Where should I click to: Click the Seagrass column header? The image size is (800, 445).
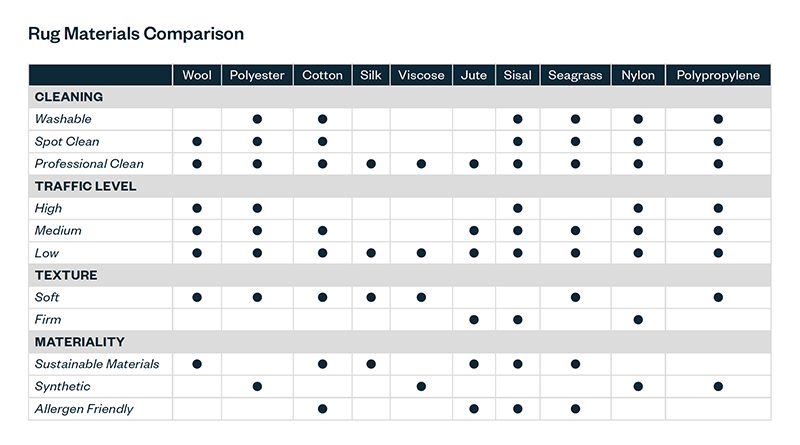point(575,76)
